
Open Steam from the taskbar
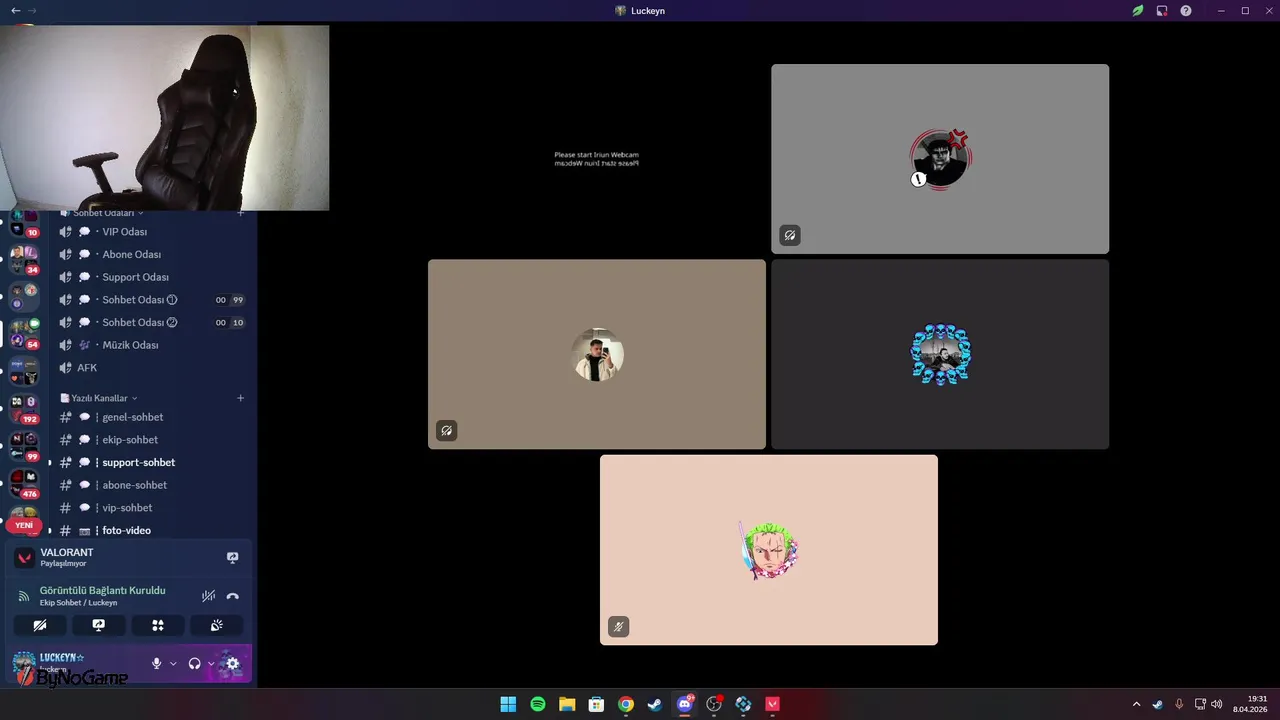[655, 704]
